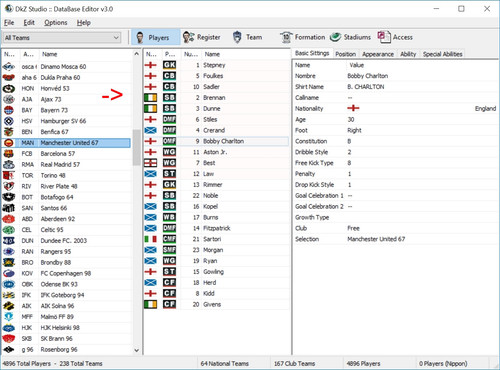Sort players by Nu... number column header

click(191, 54)
